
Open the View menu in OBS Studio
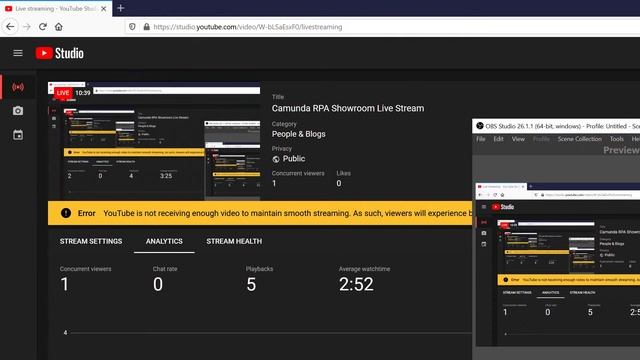point(518,139)
